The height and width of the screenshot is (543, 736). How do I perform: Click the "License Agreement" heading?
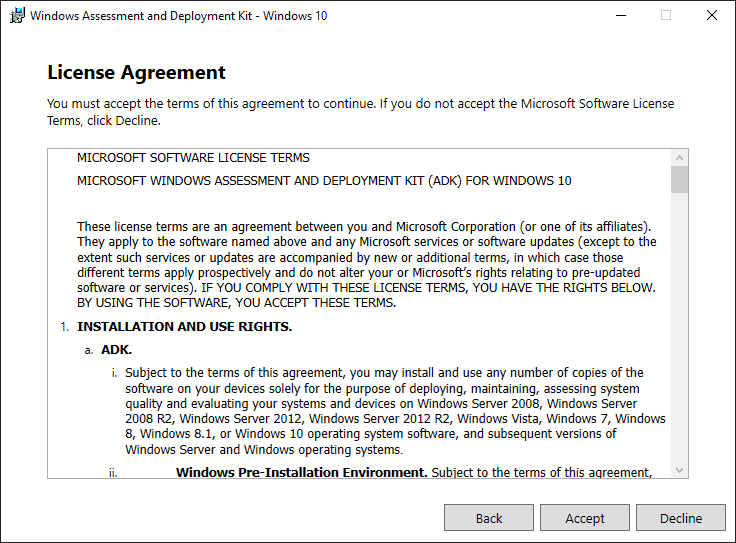[x=137, y=73]
